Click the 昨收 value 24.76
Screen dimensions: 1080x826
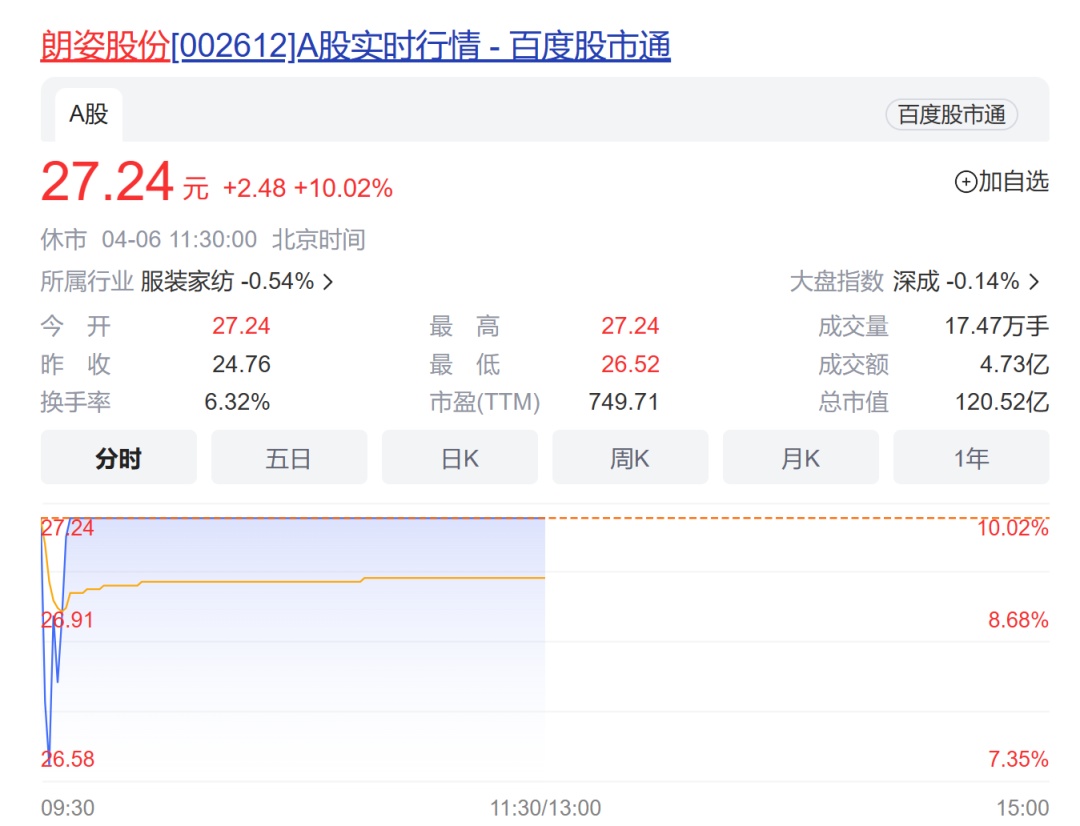[x=241, y=364]
